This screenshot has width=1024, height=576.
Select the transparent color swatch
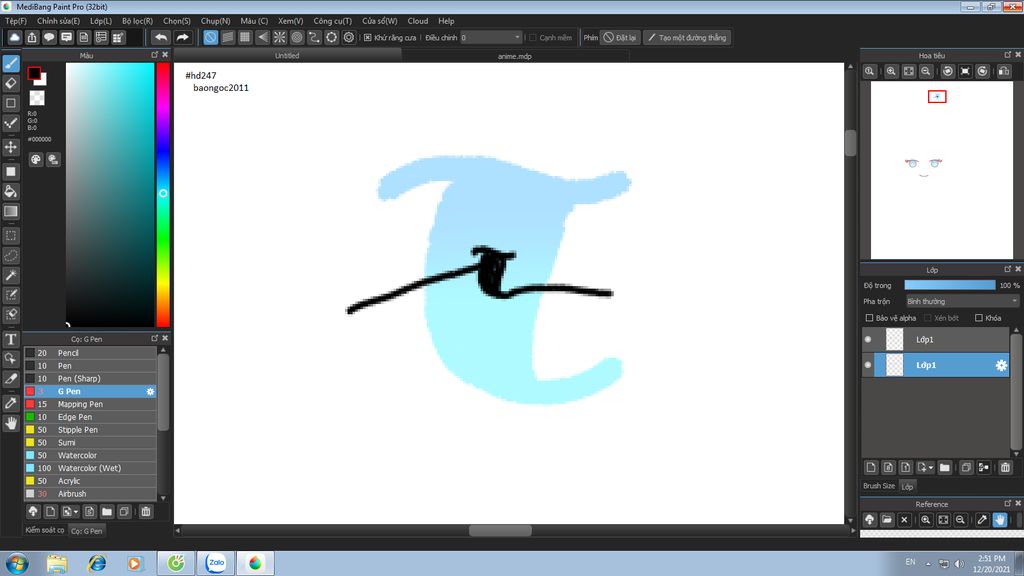coord(37,98)
